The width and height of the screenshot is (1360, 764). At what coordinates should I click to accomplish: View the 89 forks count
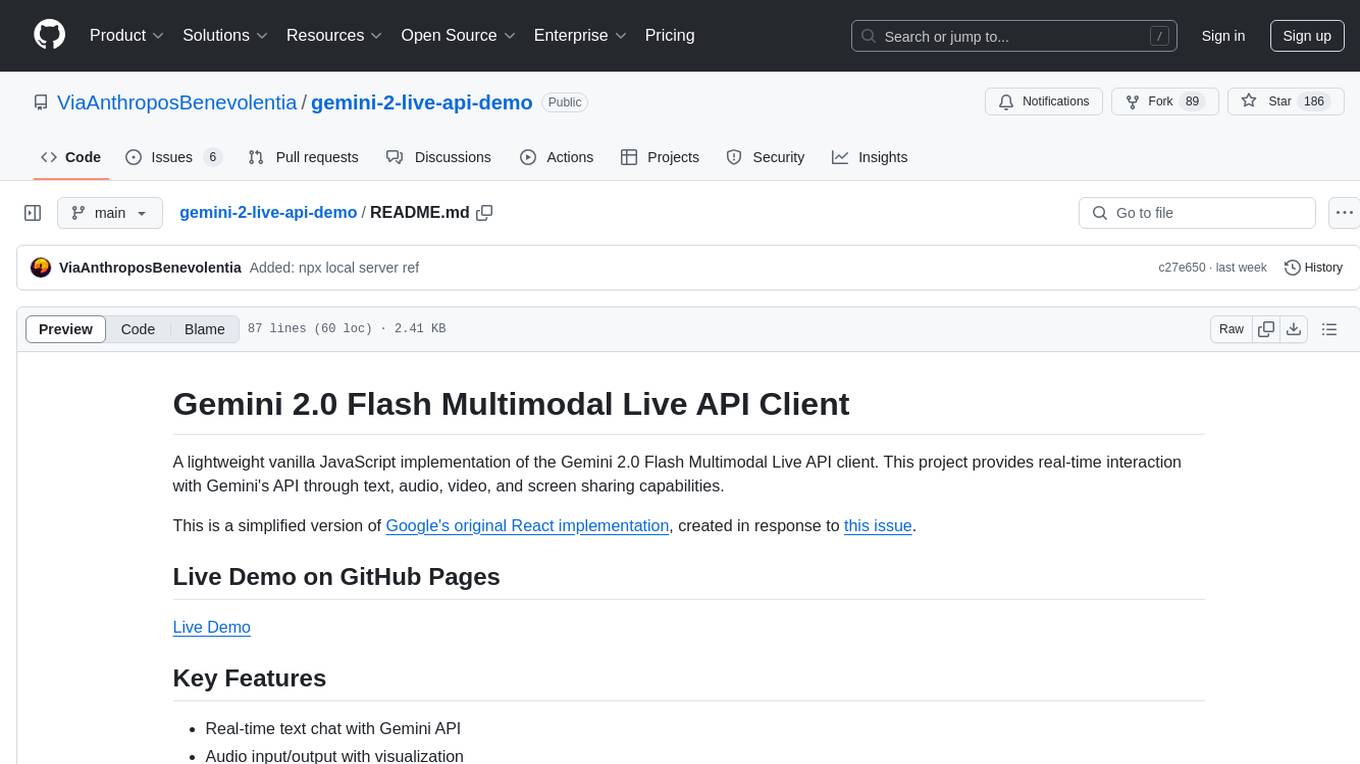1191,101
